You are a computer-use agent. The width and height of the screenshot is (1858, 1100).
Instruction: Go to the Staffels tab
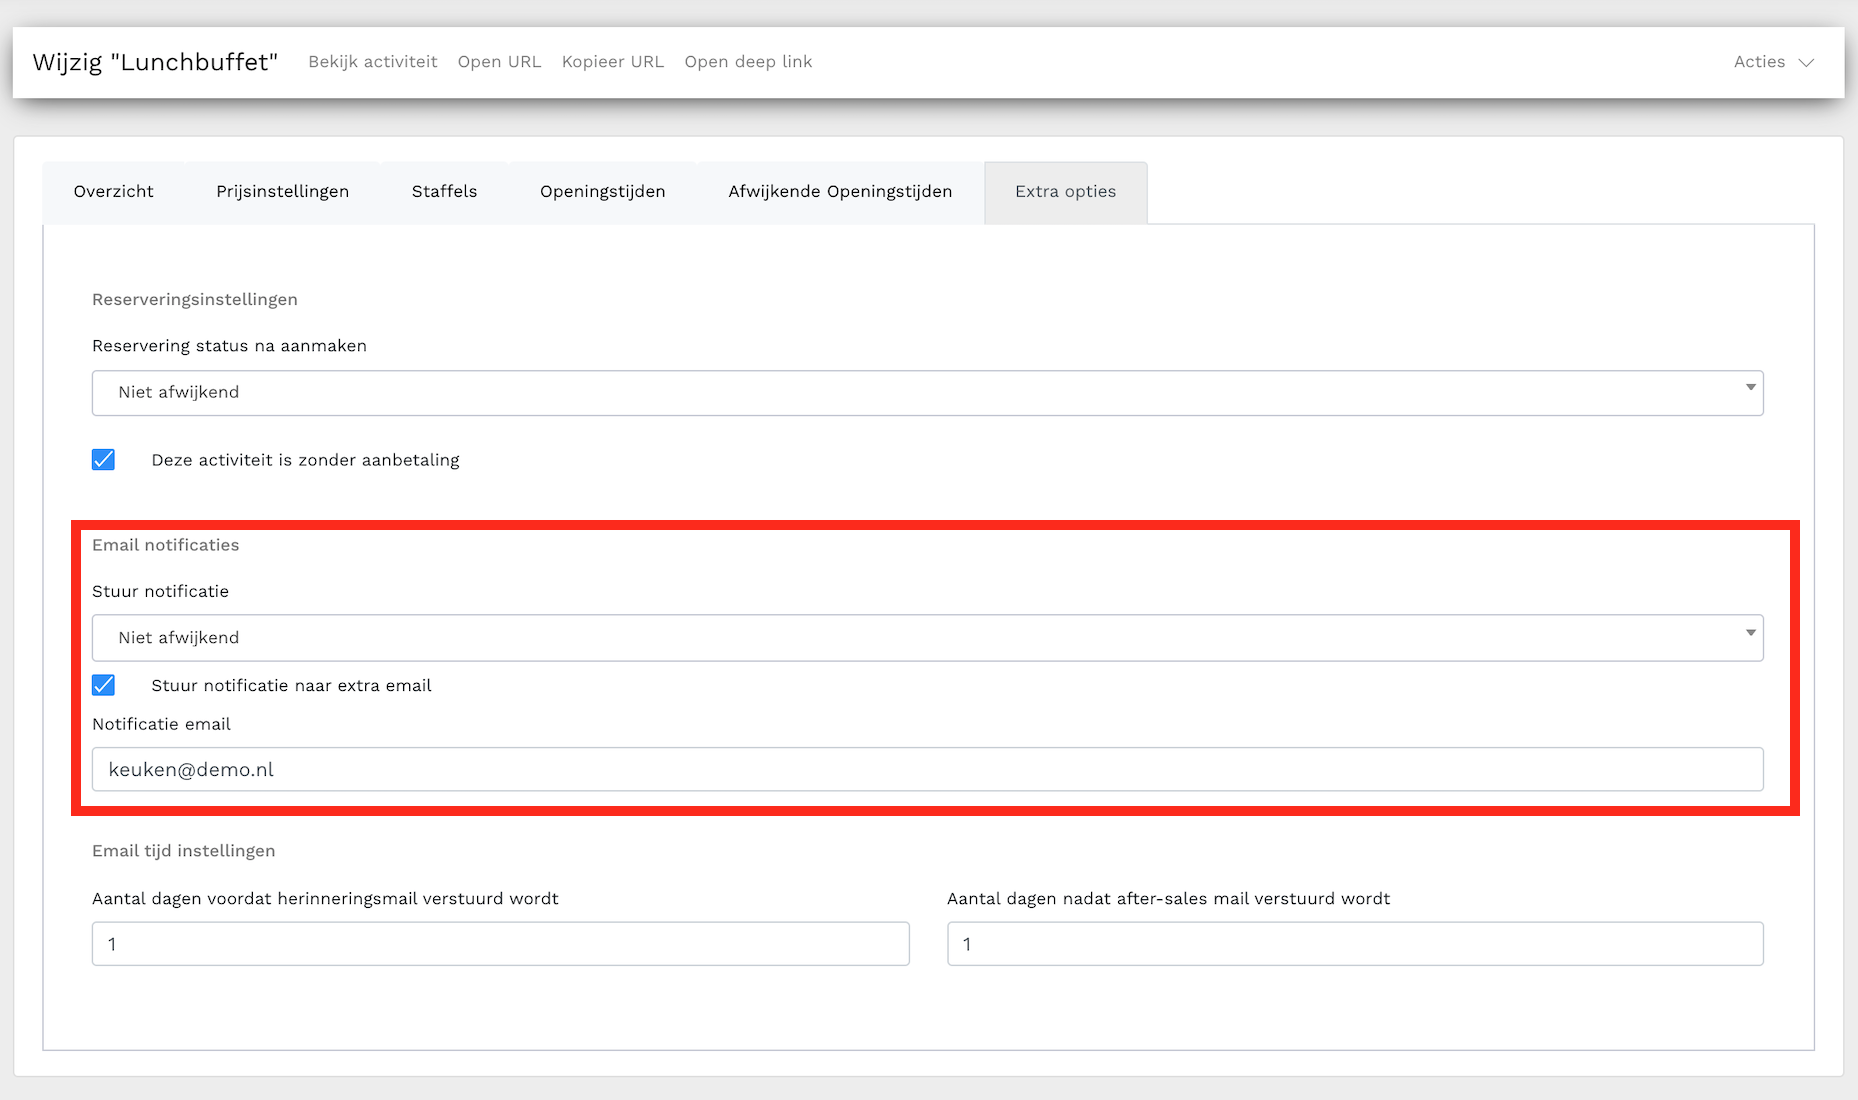pyautogui.click(x=444, y=192)
